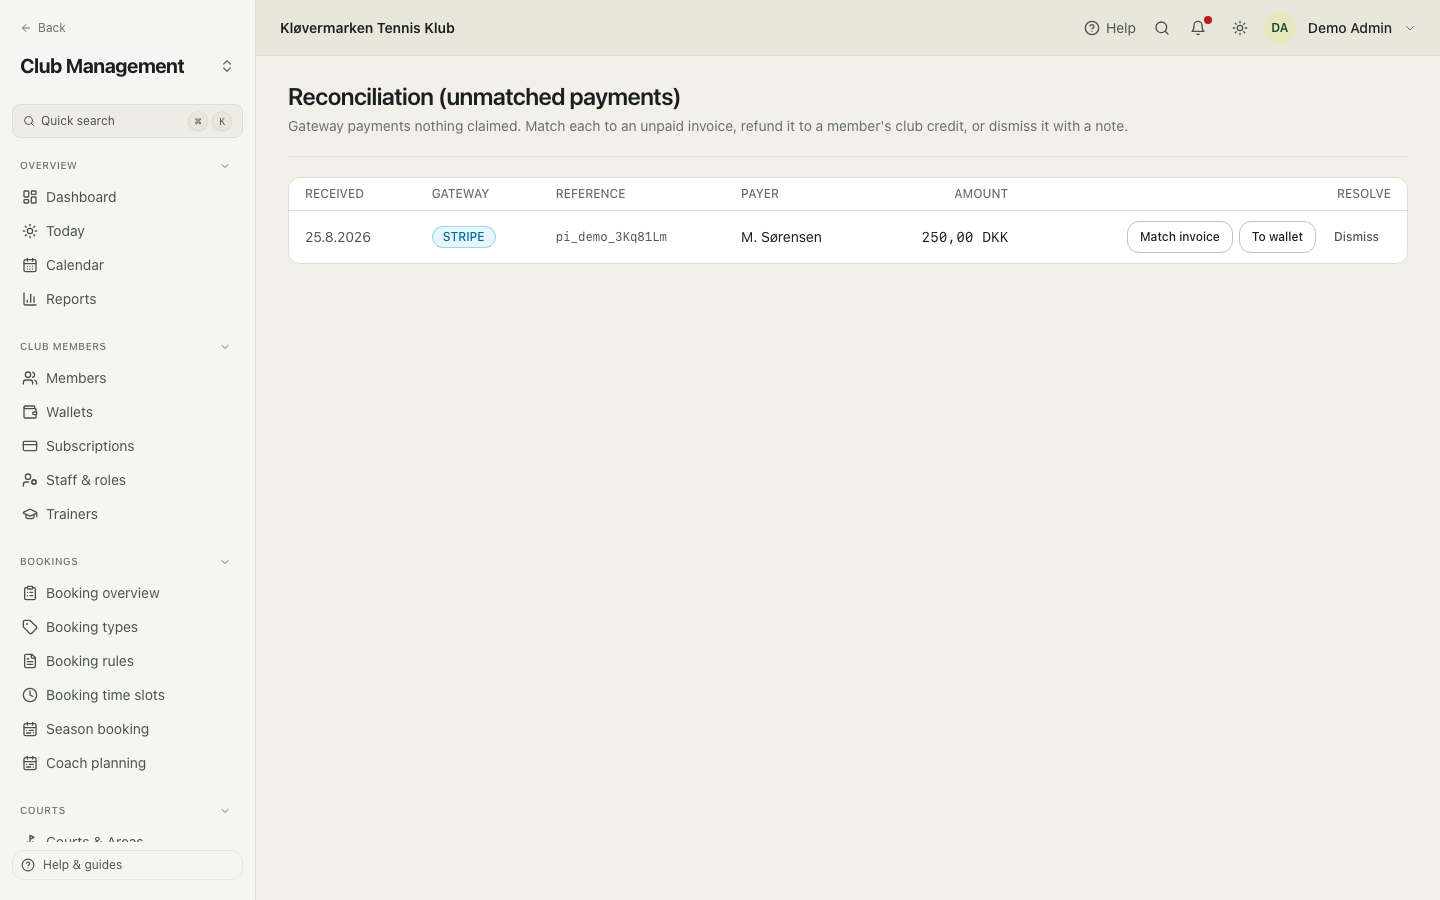Collapse the Overview section
This screenshot has height=900, width=1440.
225,166
